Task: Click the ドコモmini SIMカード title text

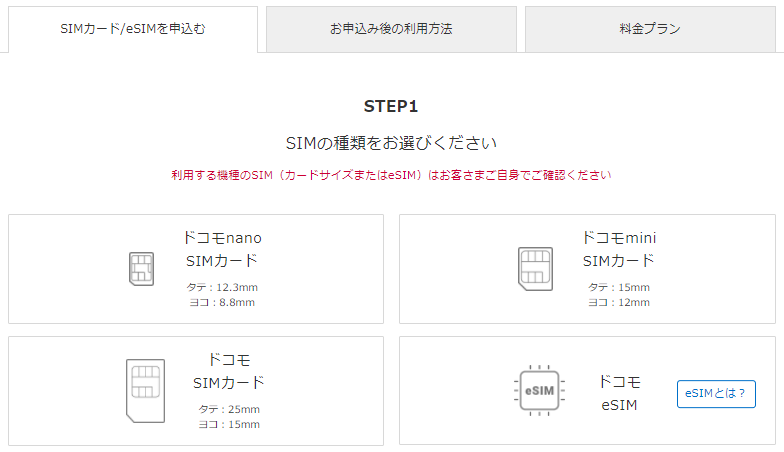Action: click(619, 249)
